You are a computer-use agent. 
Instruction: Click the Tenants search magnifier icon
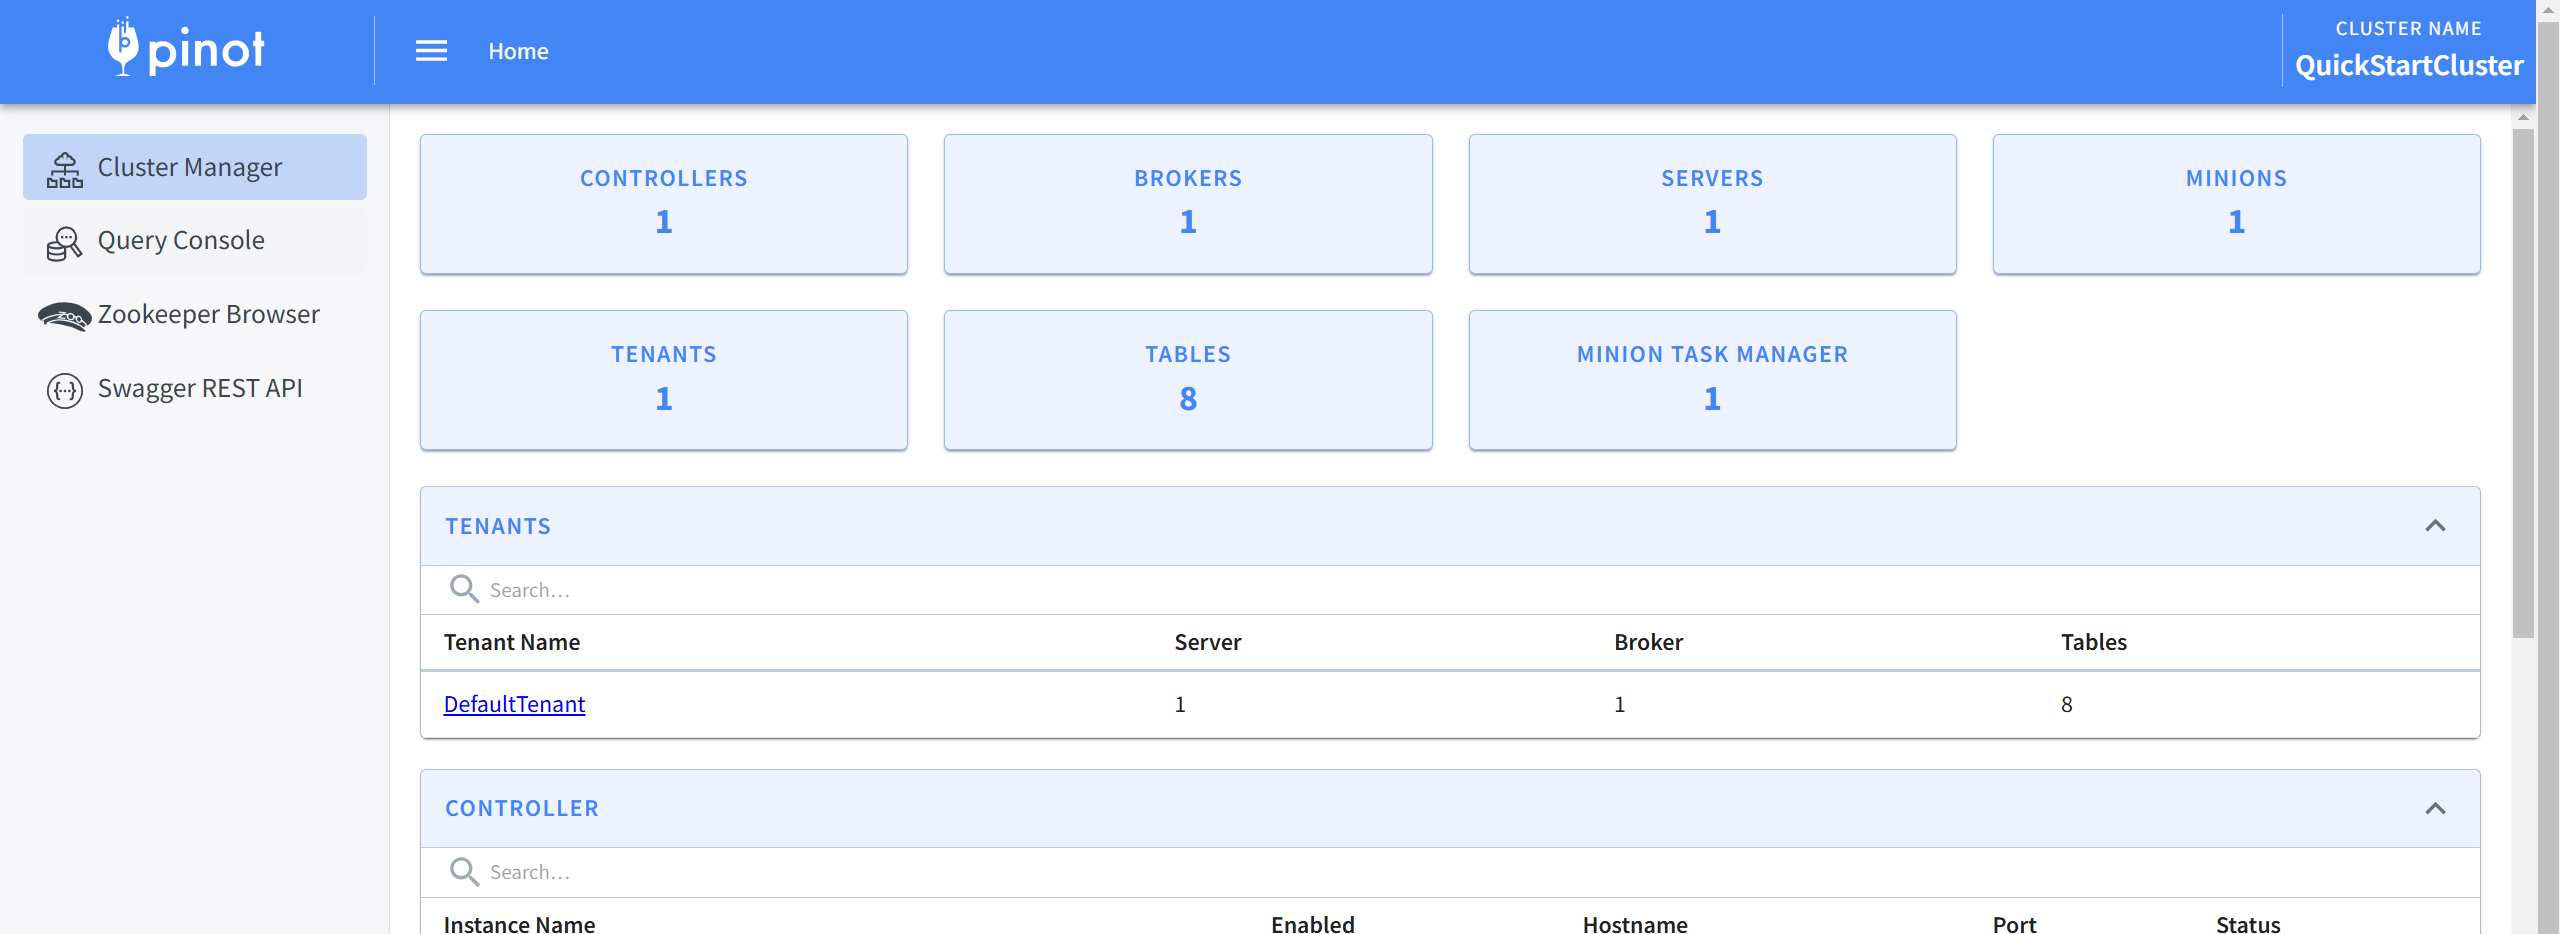464,589
